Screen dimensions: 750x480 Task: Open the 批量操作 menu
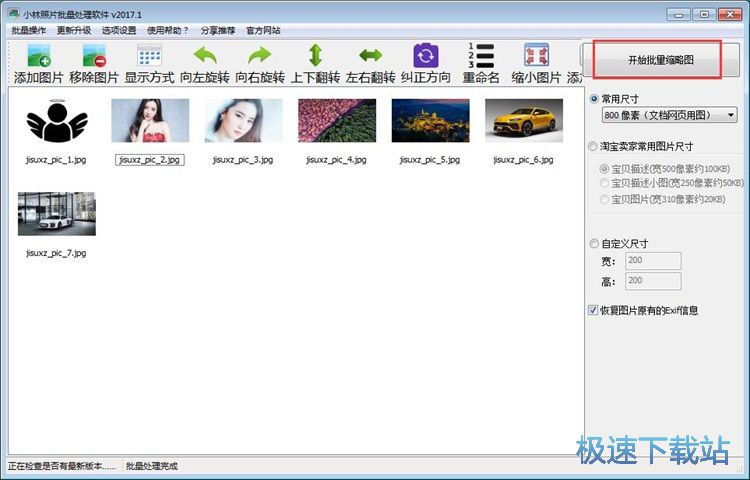pyautogui.click(x=29, y=31)
